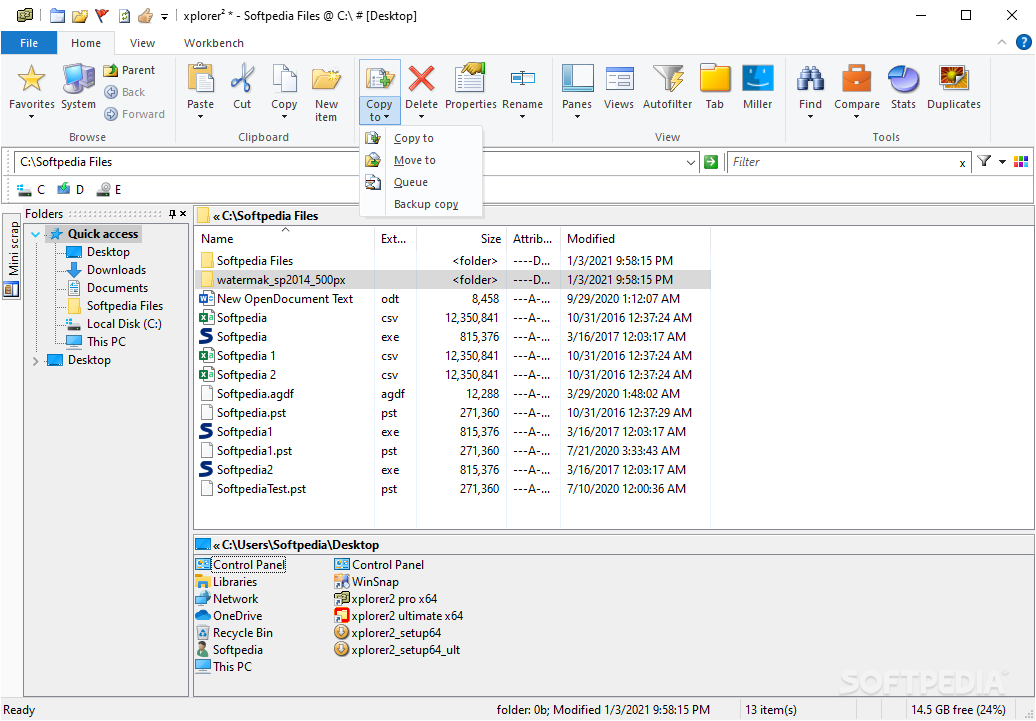Click the Cut scissors icon
This screenshot has width=1036, height=721.
(x=242, y=79)
